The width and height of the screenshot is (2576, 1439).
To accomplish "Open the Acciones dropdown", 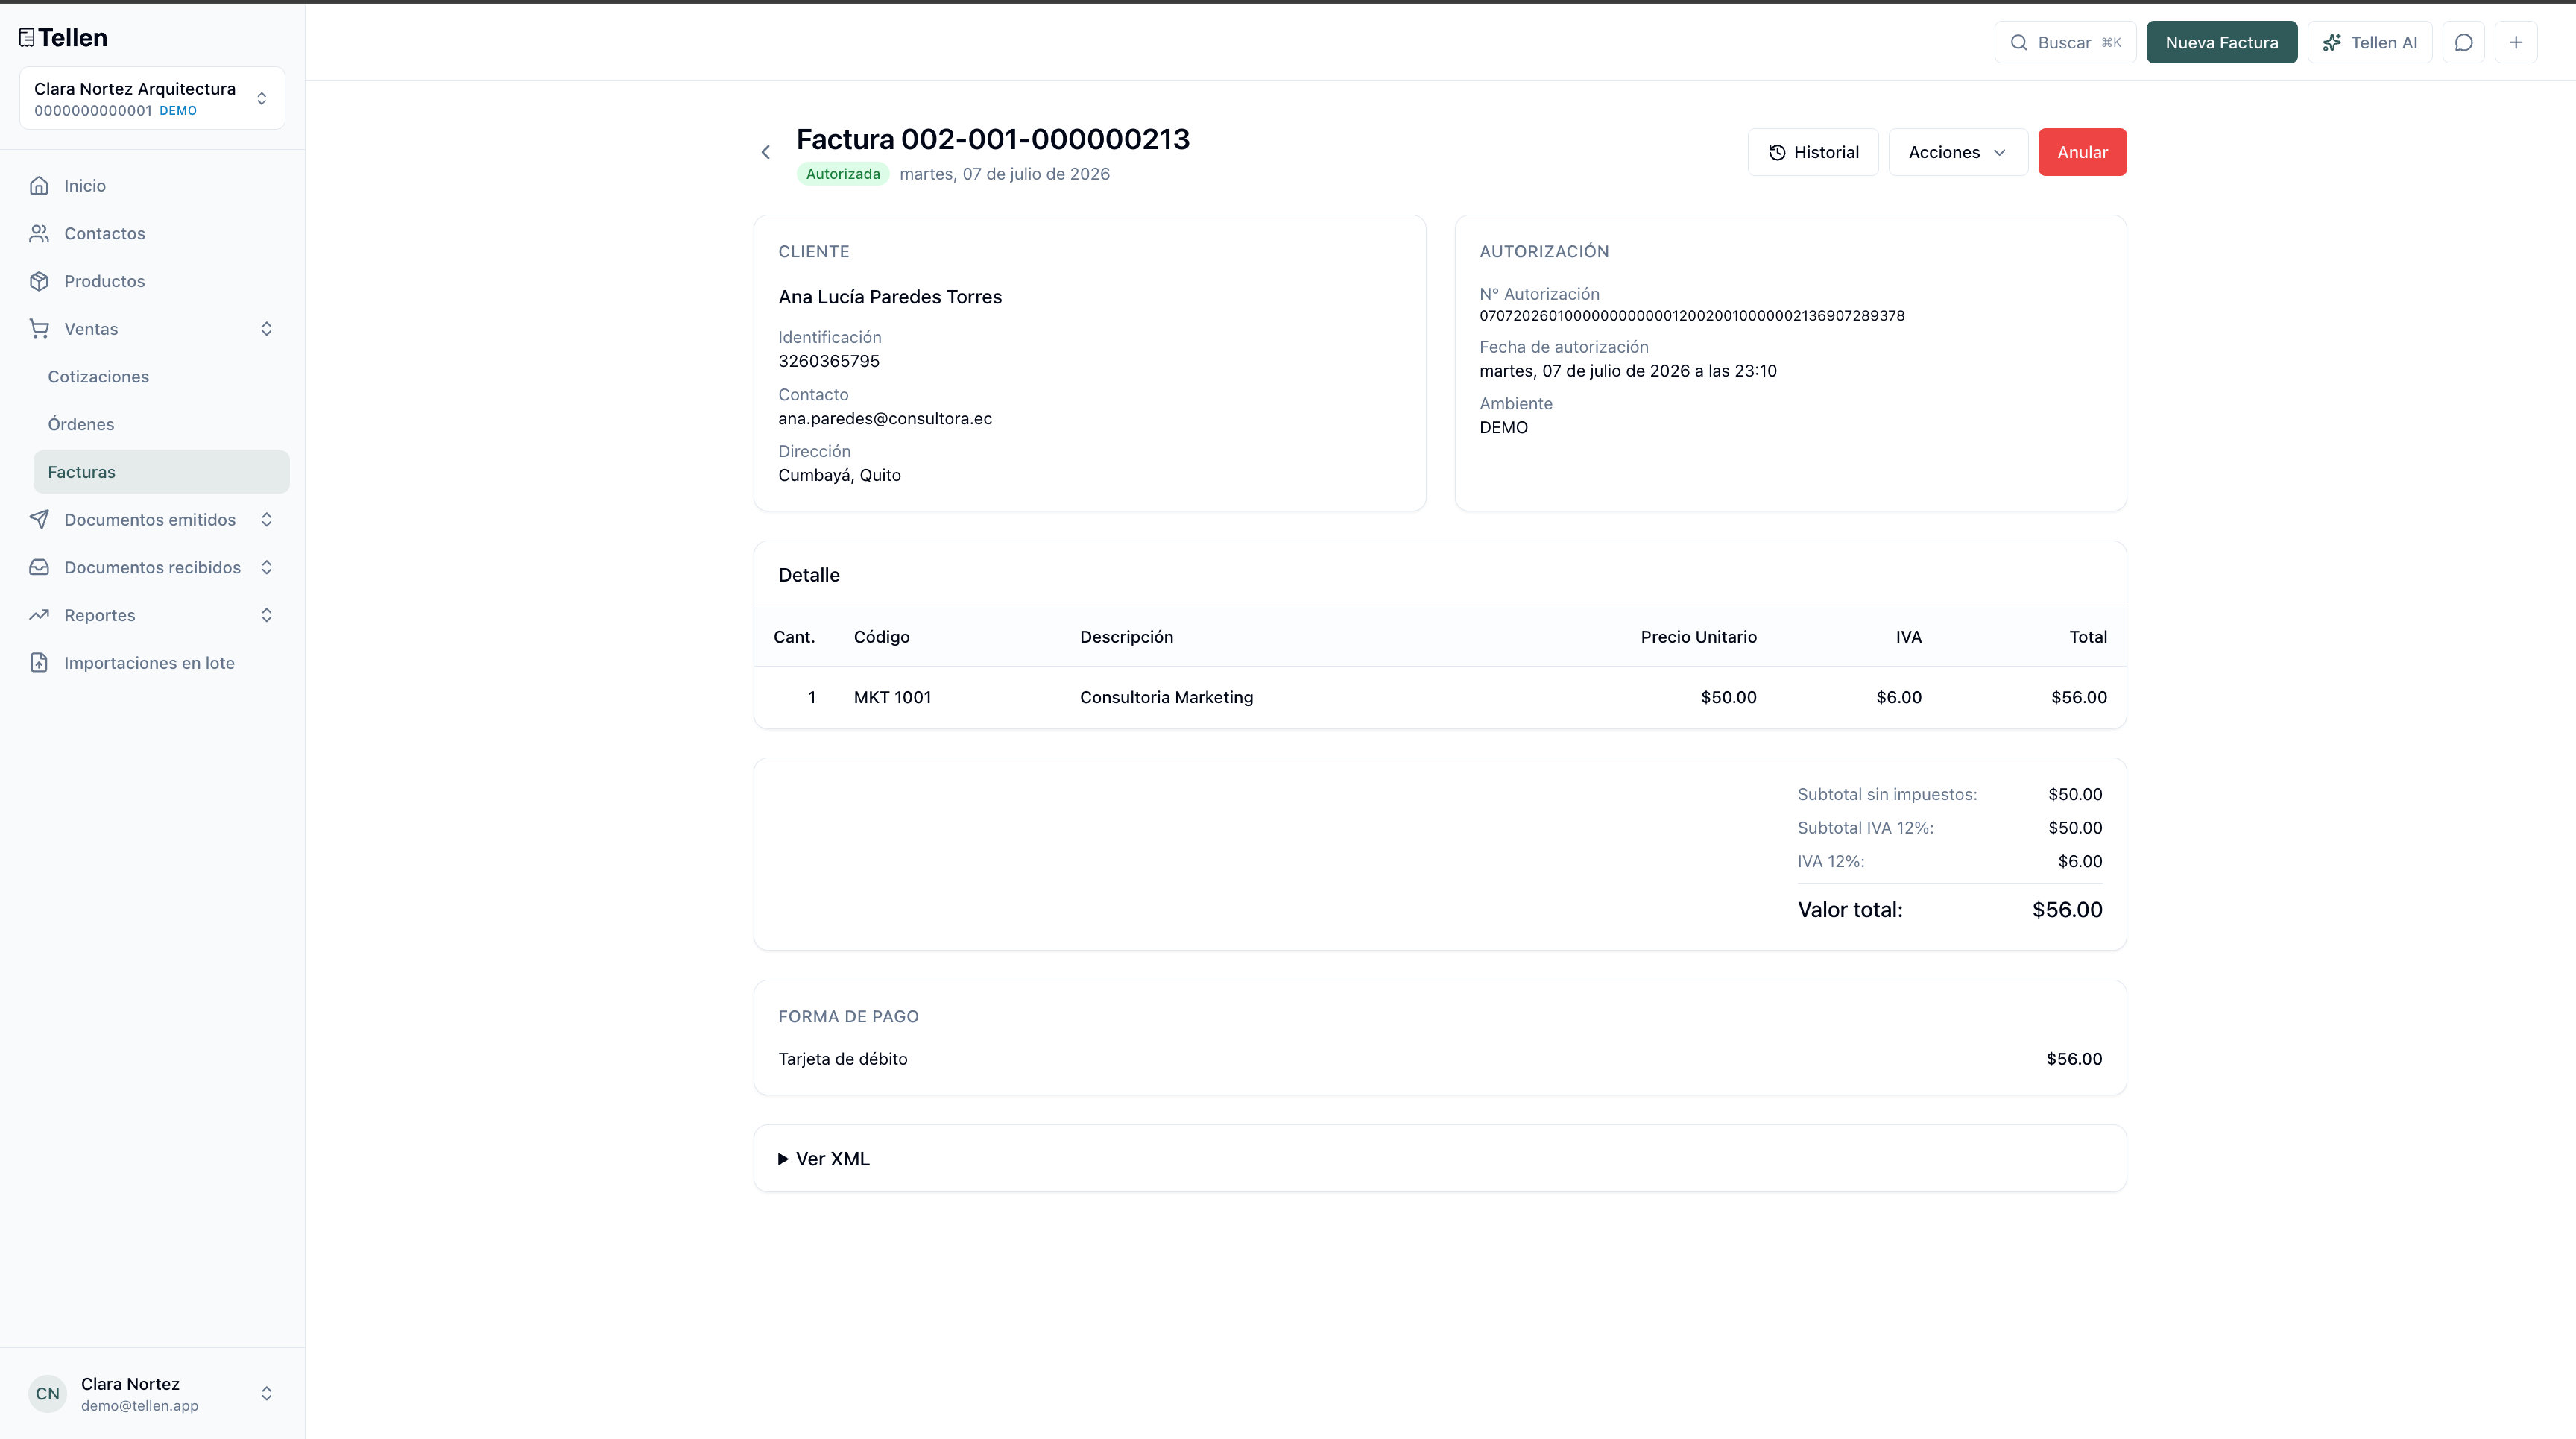I will [x=1958, y=152].
